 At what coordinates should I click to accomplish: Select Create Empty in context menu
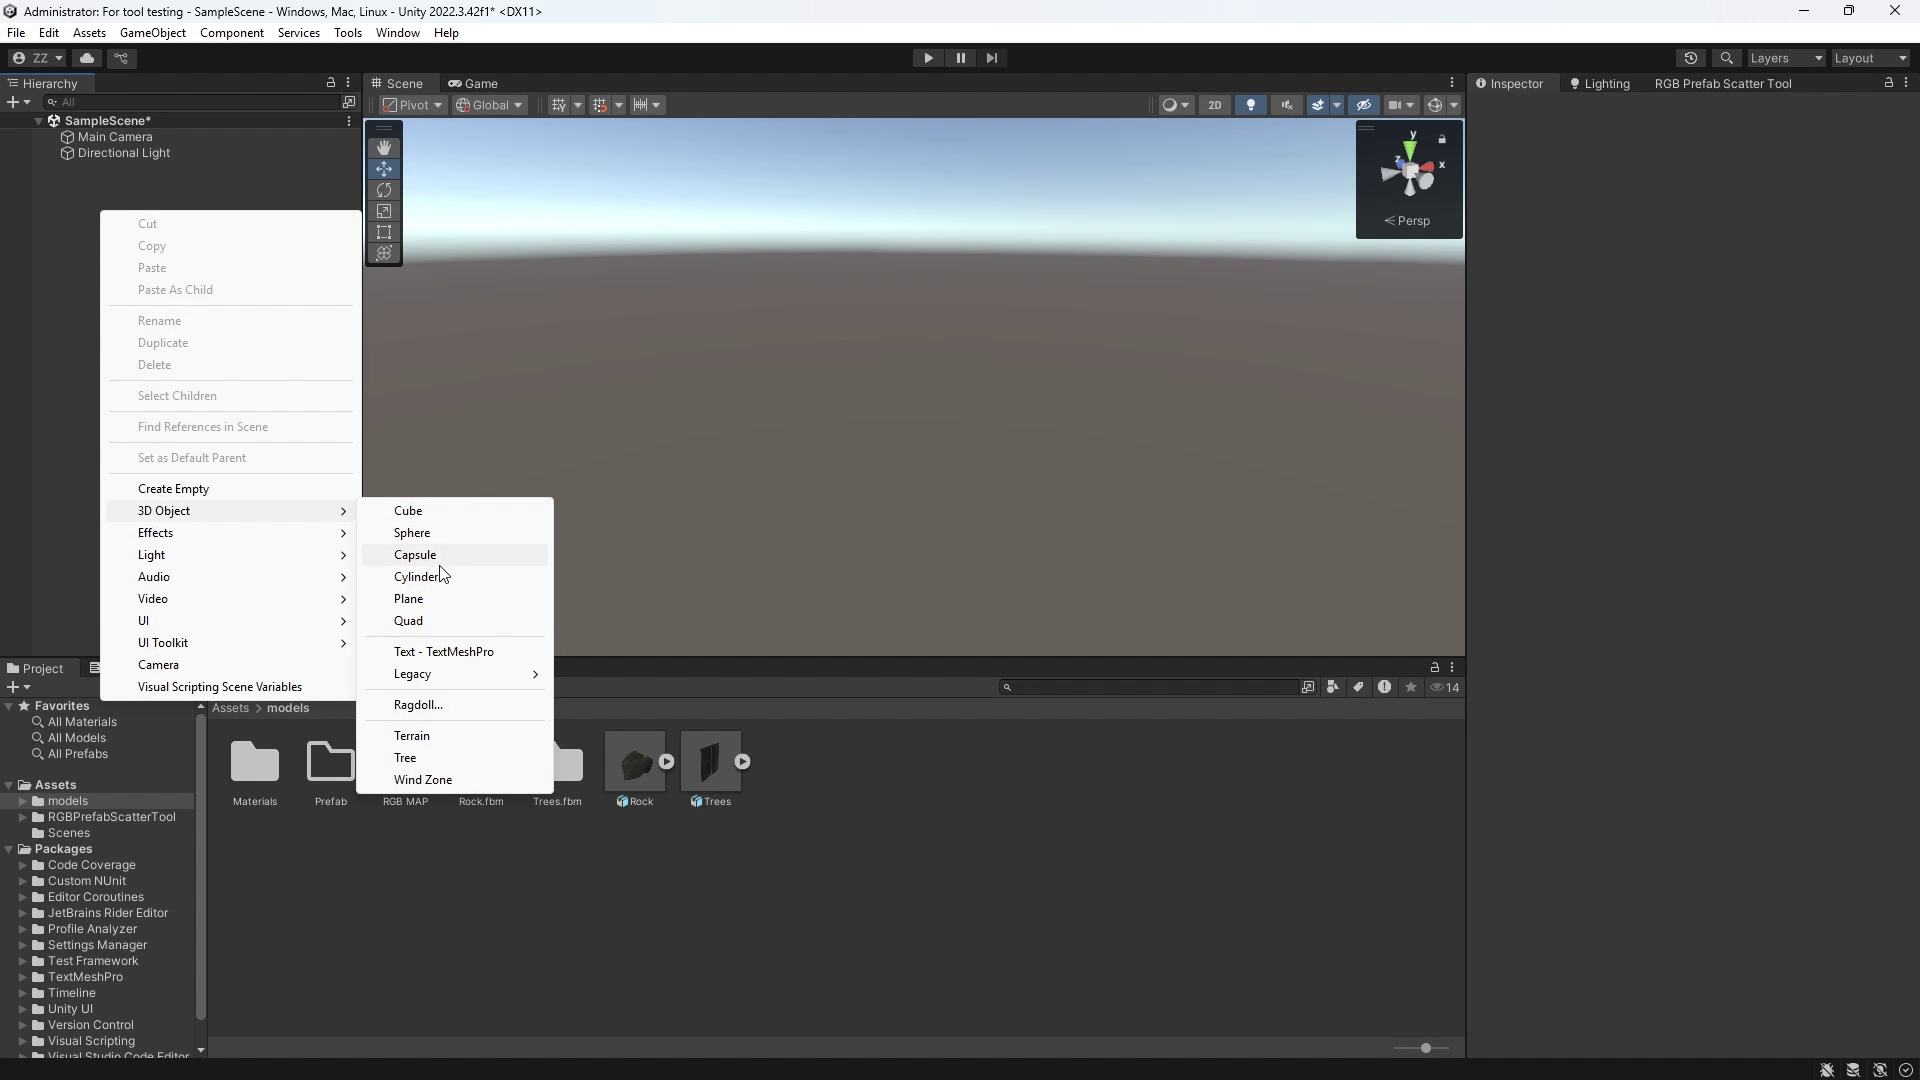[x=231, y=489]
